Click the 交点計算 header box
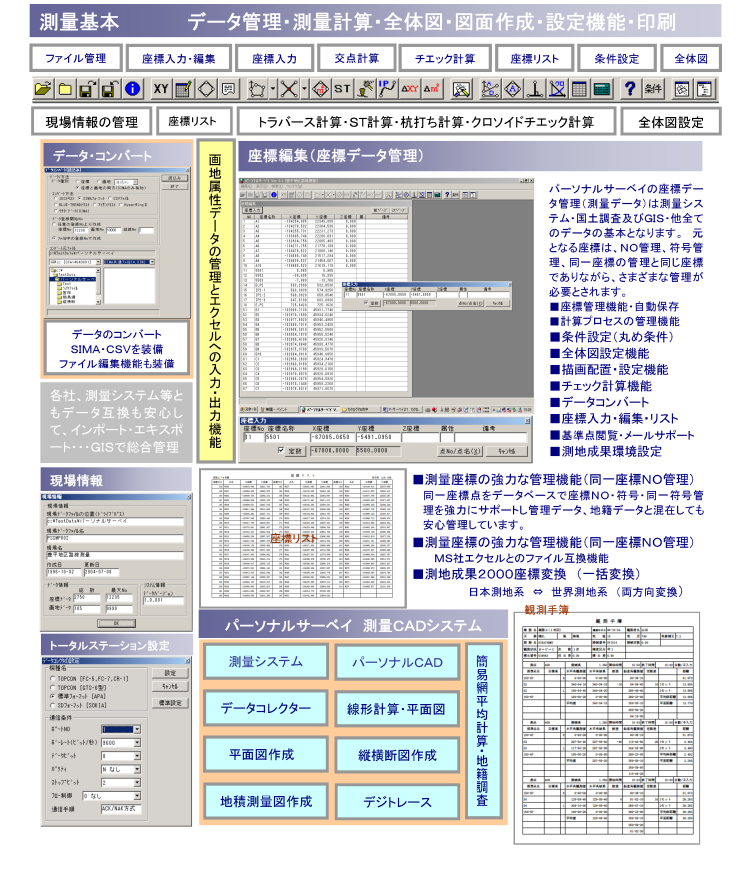Image resolution: width=750 pixels, height=875 pixels. point(357,58)
